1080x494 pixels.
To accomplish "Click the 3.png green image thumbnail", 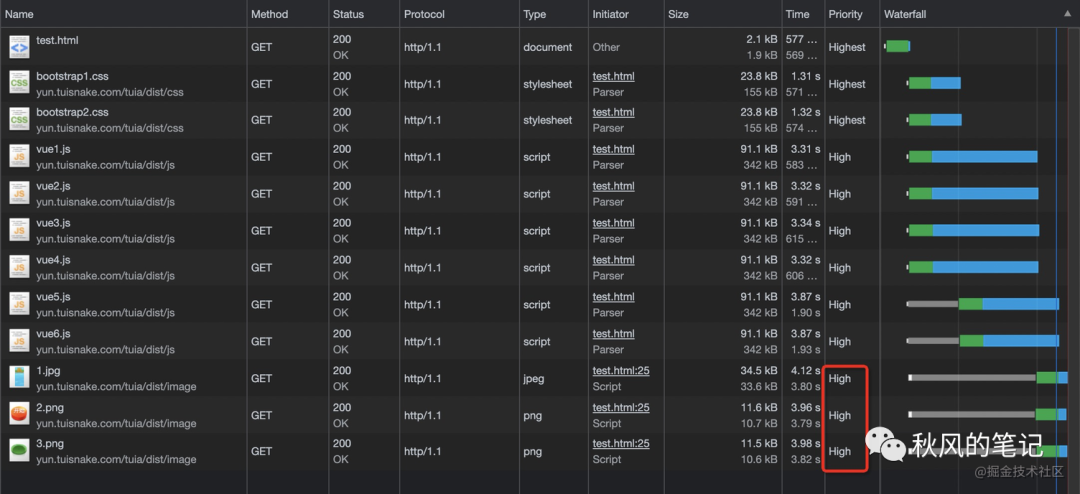I will pyautogui.click(x=19, y=451).
